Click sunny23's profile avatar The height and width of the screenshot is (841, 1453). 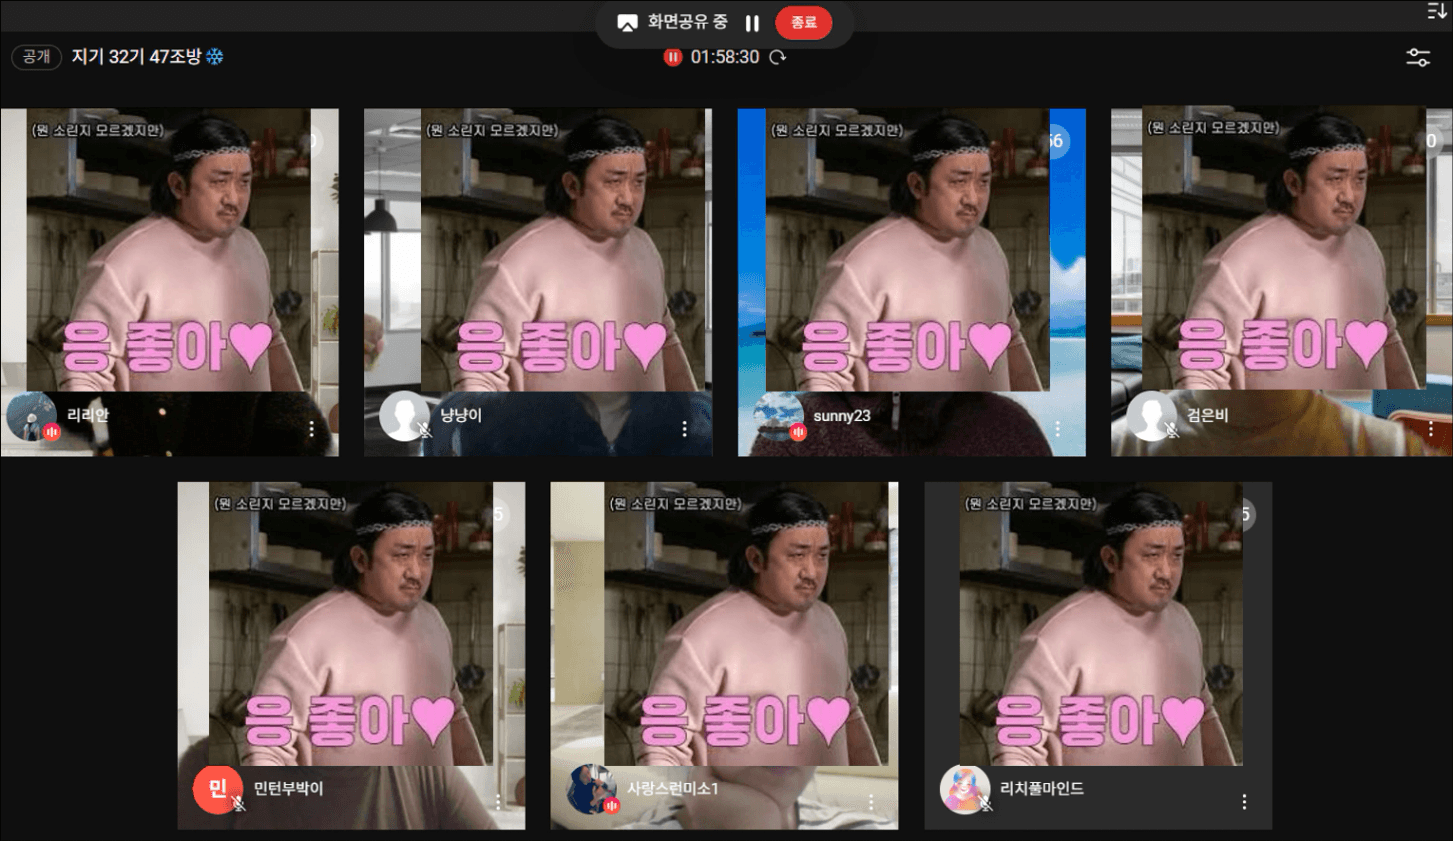tap(777, 416)
